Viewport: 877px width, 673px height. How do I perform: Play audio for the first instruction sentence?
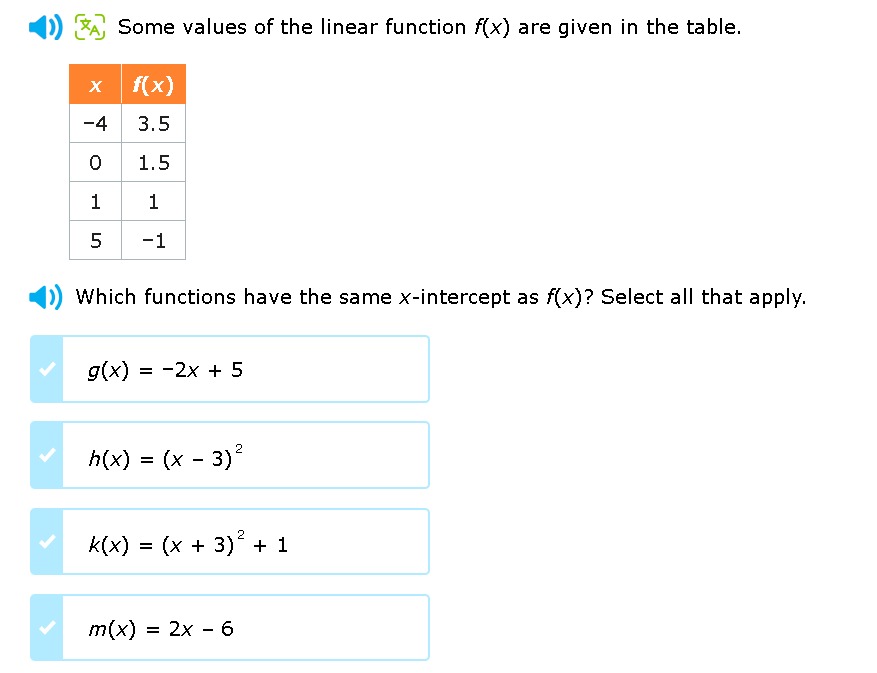(45, 27)
